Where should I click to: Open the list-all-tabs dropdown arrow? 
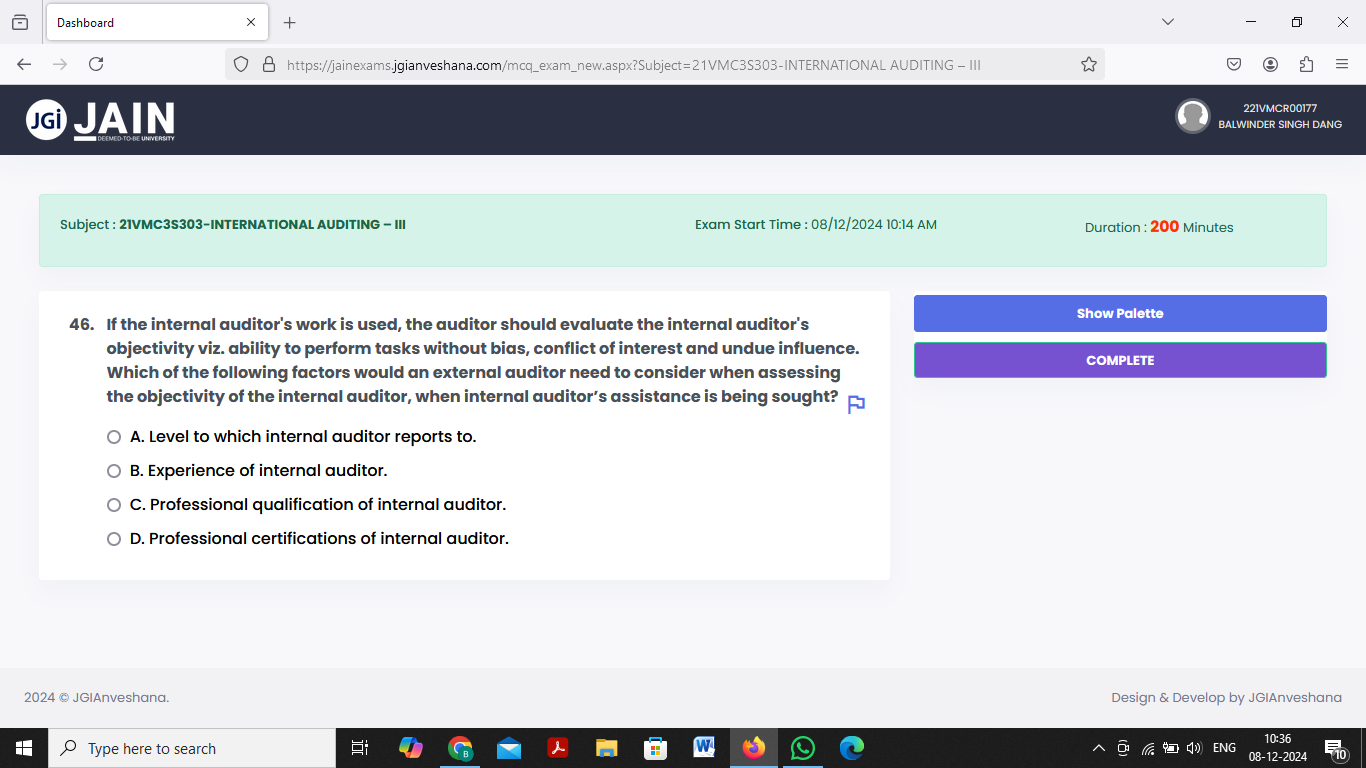1168,22
